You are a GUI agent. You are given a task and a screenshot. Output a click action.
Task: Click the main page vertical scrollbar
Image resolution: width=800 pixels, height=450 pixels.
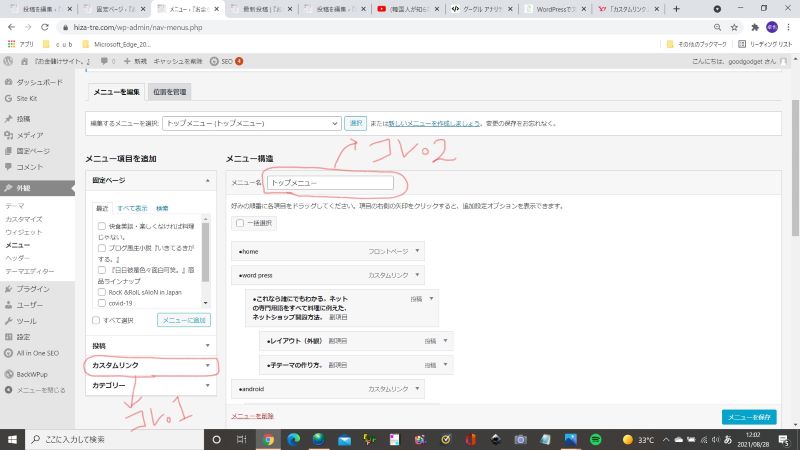click(795, 168)
